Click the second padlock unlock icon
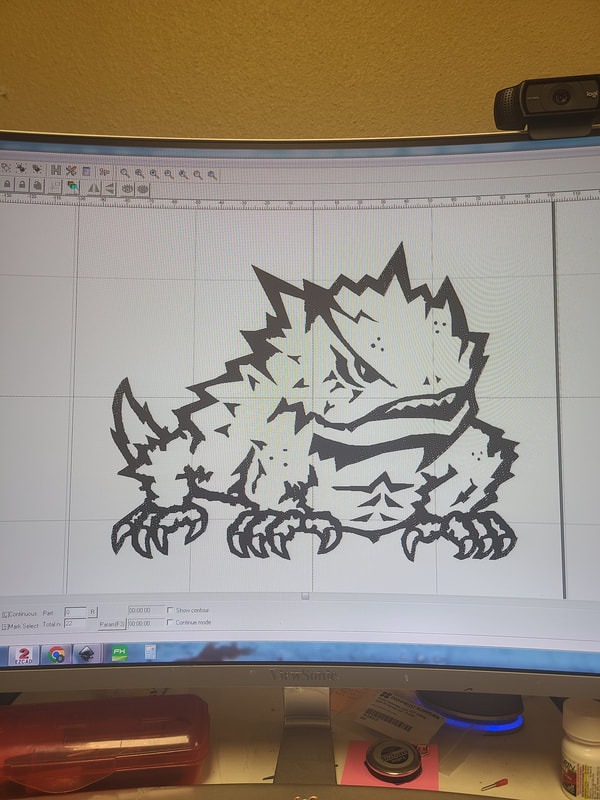600x800 pixels. pyautogui.click(x=22, y=185)
